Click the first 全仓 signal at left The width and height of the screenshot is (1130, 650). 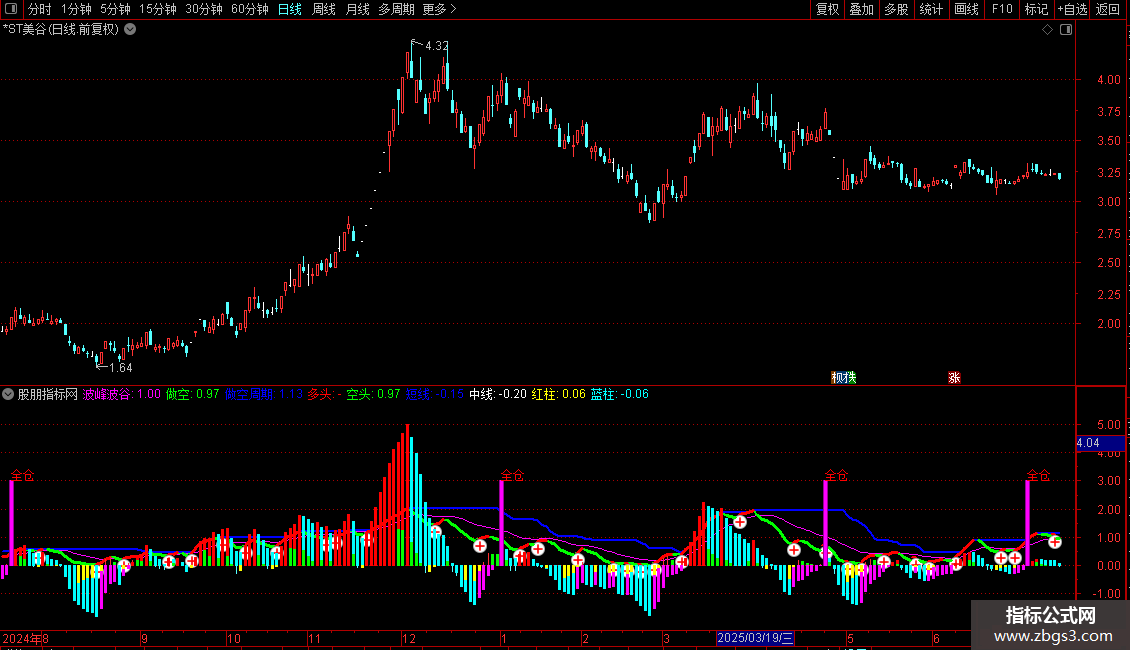point(22,476)
